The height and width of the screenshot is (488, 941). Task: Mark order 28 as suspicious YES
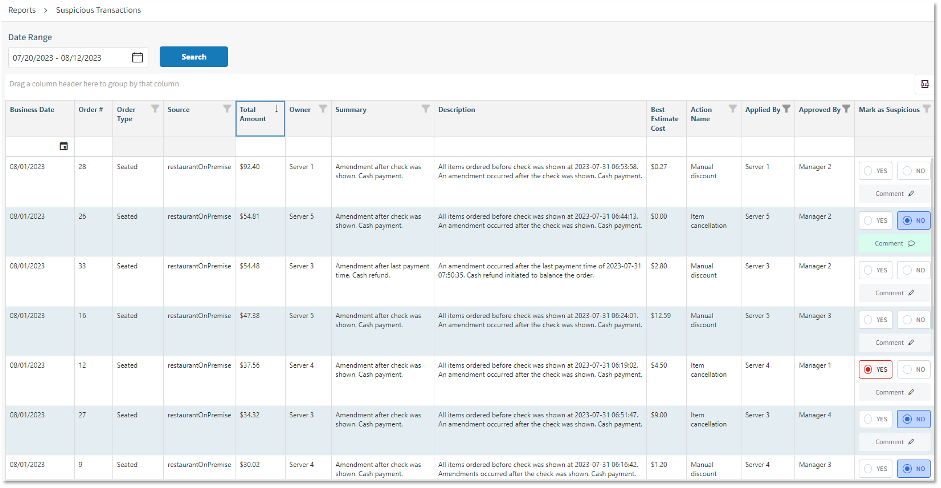pos(876,171)
